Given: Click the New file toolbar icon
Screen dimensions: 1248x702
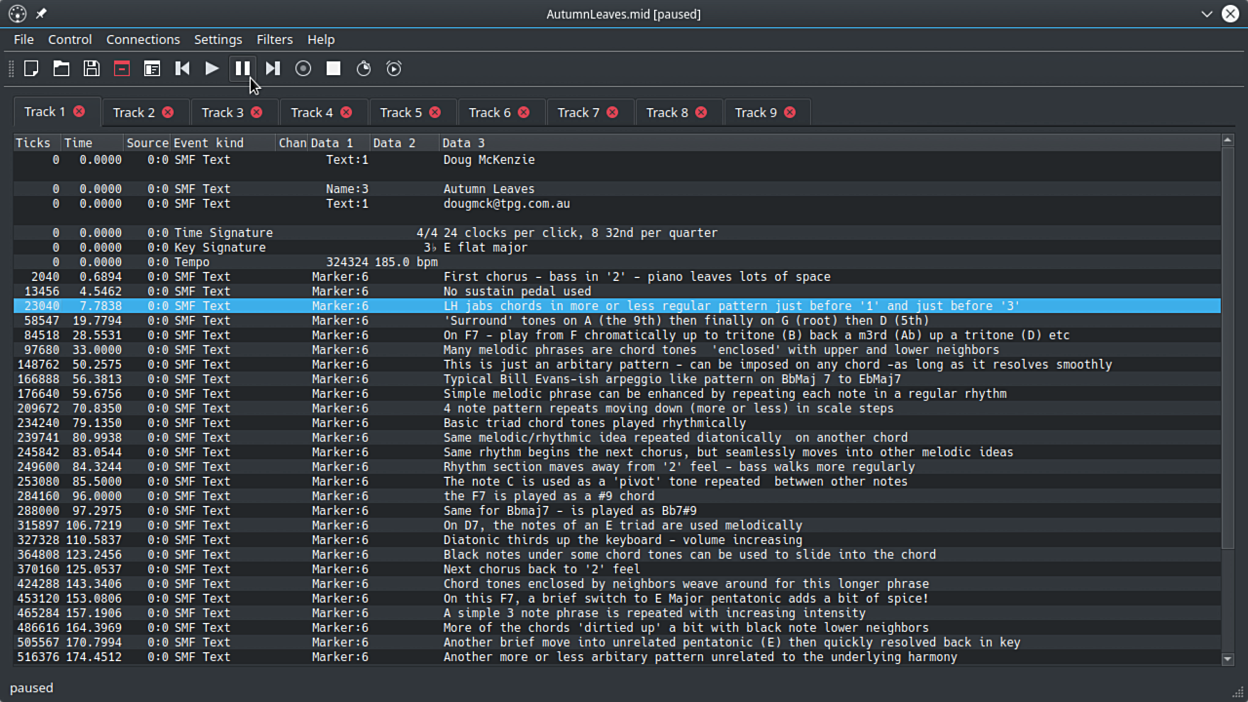Looking at the screenshot, I should [x=32, y=69].
